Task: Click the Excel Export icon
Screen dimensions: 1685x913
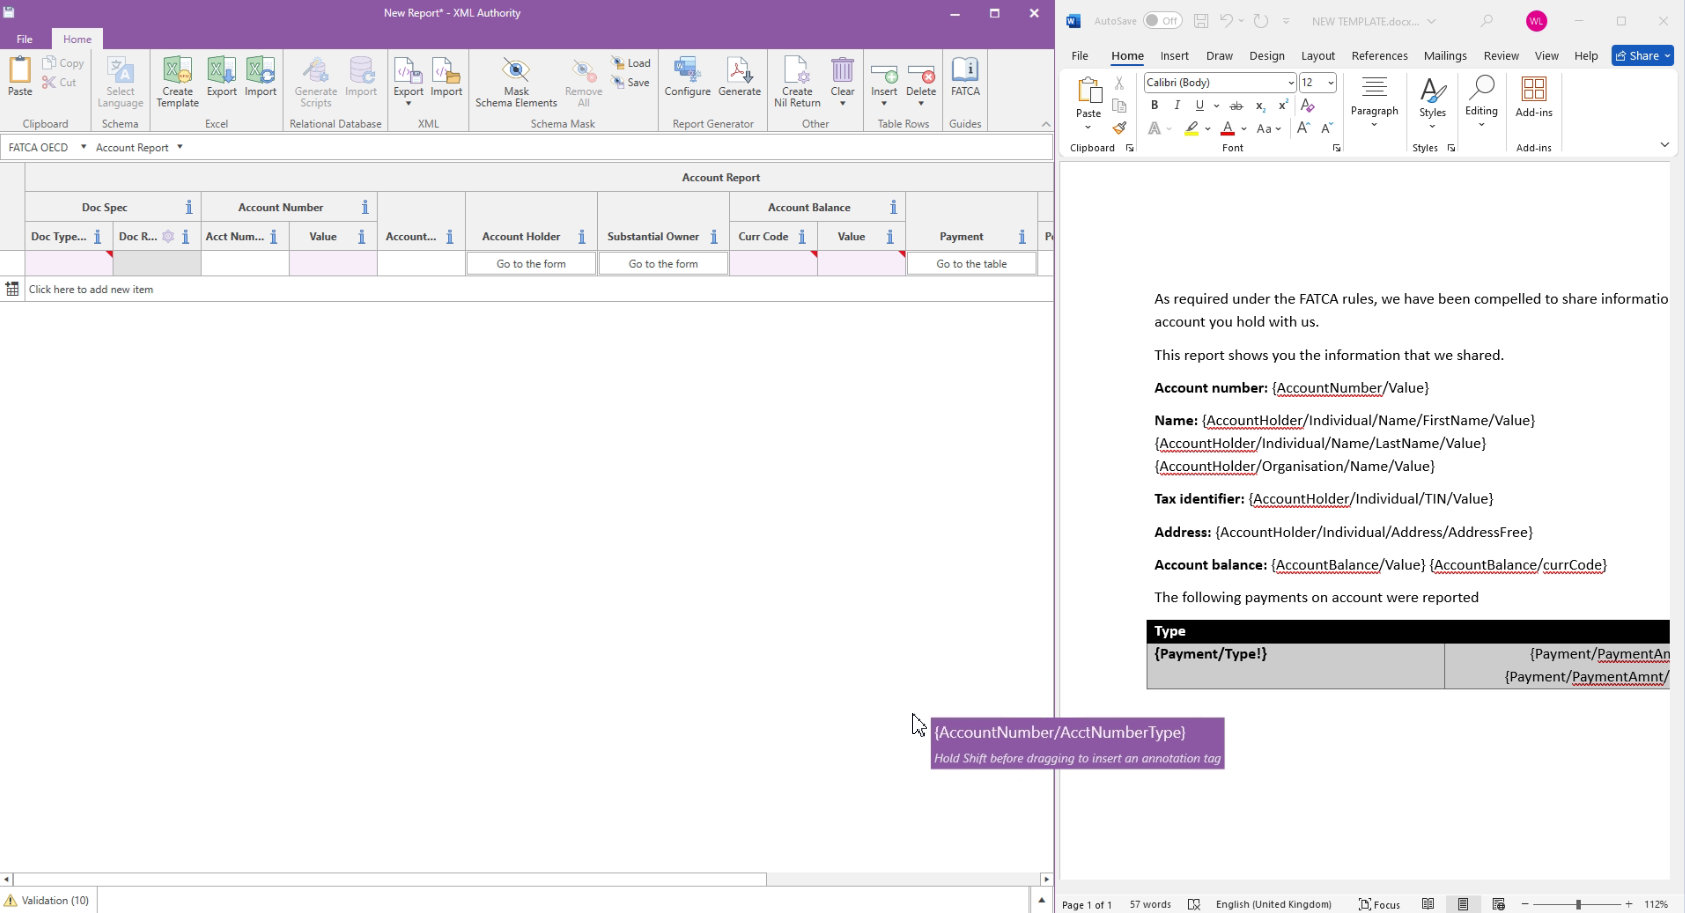Action: (x=221, y=77)
